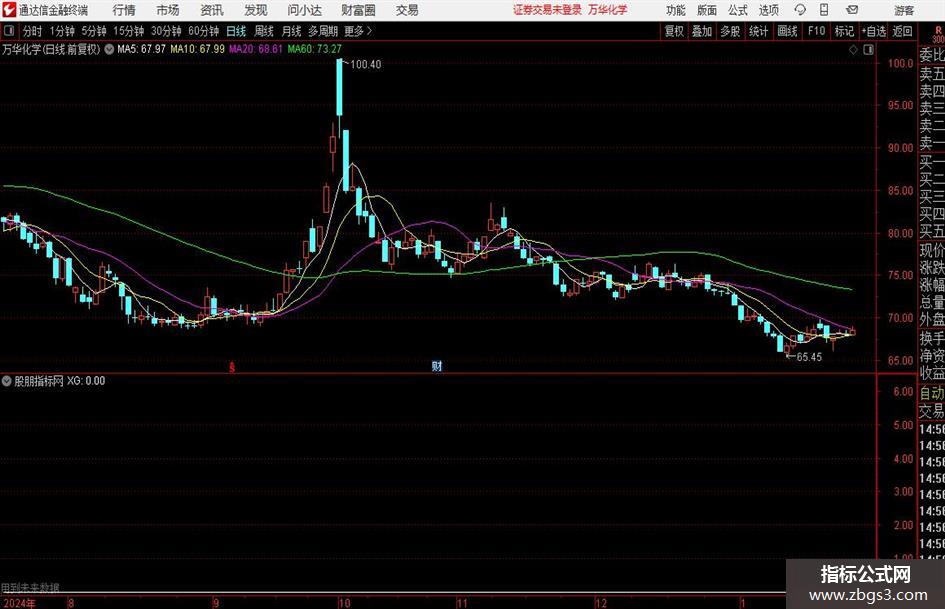Click the 游客 user label
Image resolution: width=945 pixels, height=609 pixels.
[x=903, y=10]
